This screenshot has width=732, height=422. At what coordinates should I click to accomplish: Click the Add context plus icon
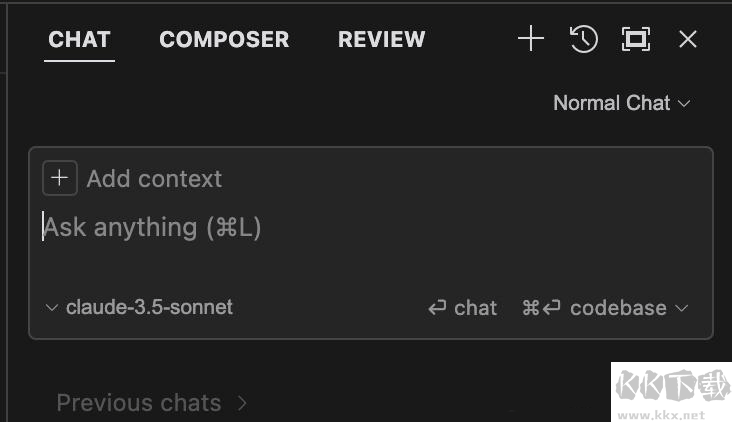pyautogui.click(x=60, y=178)
